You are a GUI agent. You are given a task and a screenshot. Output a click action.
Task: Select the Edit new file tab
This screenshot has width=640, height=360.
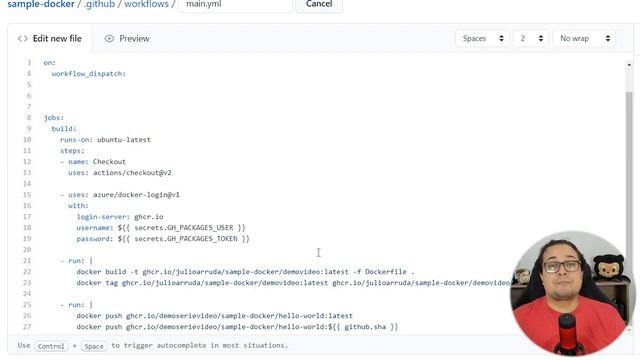click(50, 38)
